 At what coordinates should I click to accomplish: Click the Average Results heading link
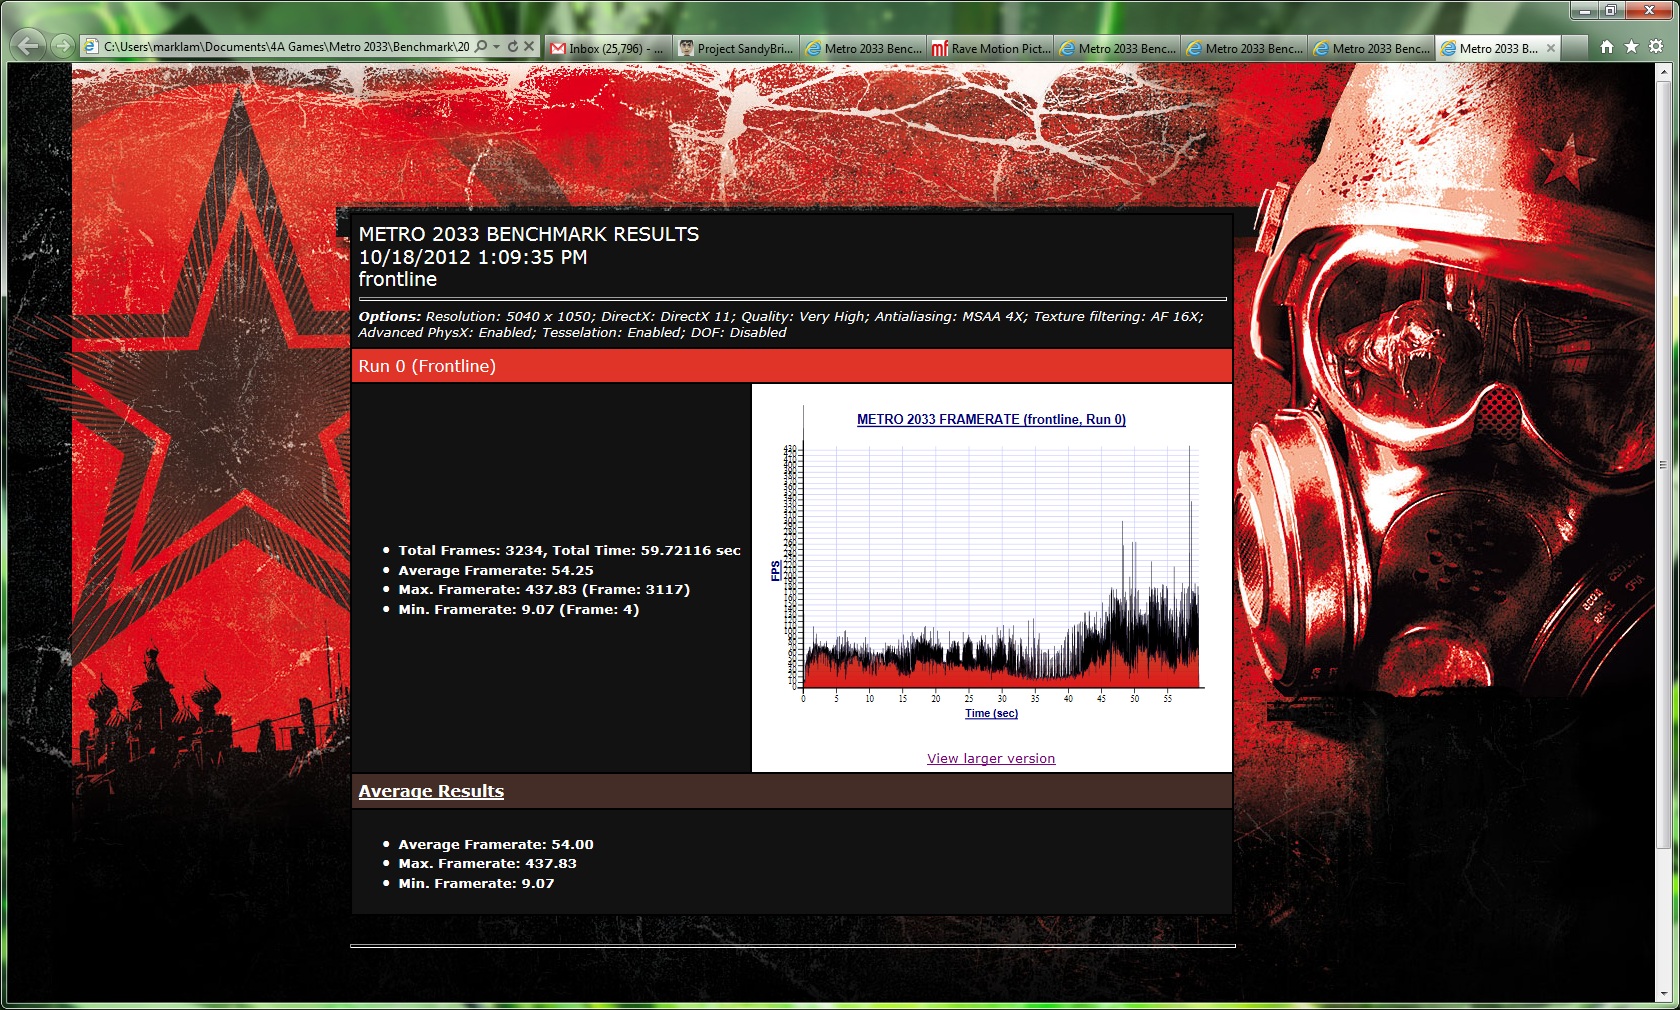[431, 791]
